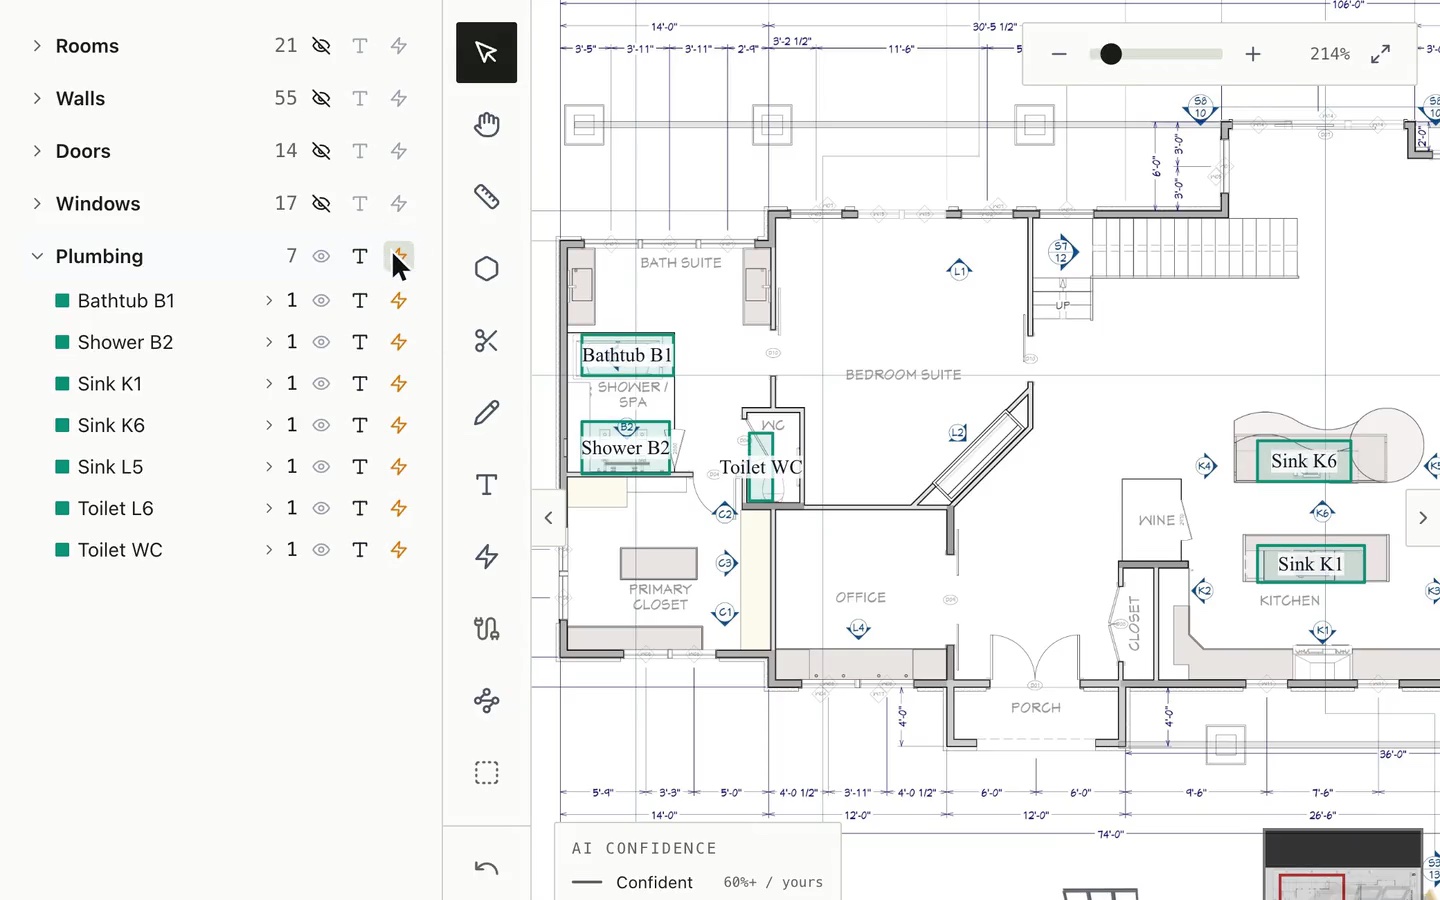Click the 214% zoom value
The image size is (1440, 900).
[x=1330, y=54]
